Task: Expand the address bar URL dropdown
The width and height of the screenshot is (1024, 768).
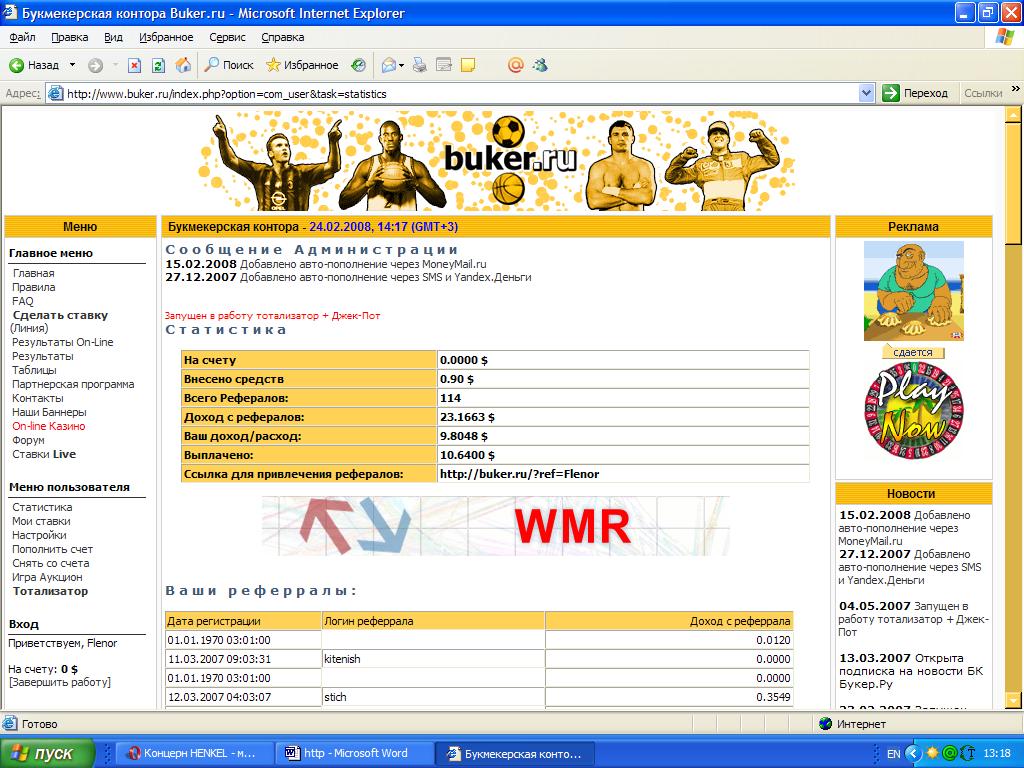Action: pyautogui.click(x=866, y=93)
